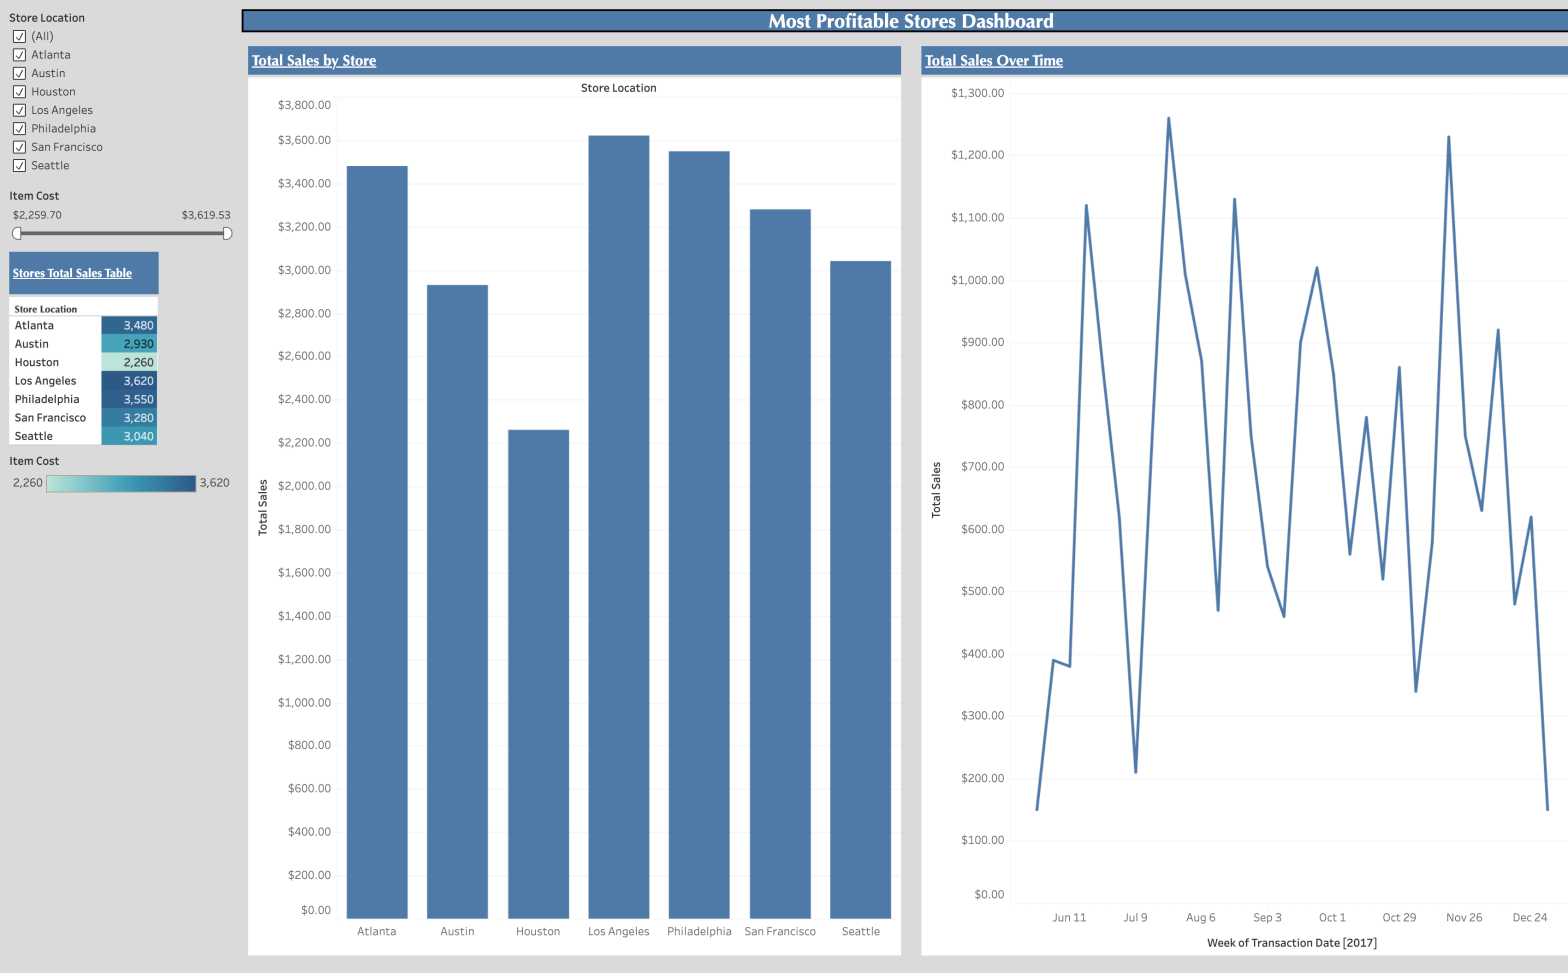Click the Most Profitable Stores Dashboard title
This screenshot has width=1568, height=973.
coord(910,21)
